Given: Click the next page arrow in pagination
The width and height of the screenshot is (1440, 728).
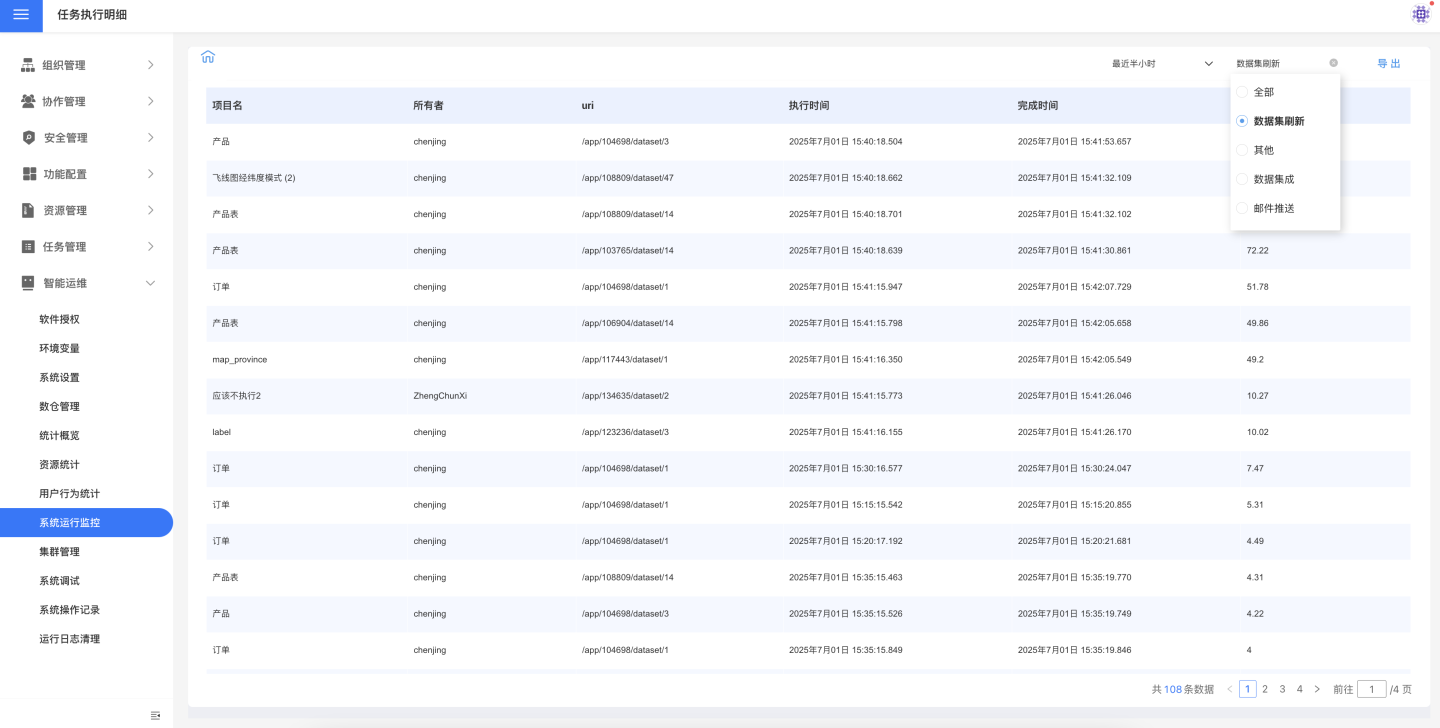Looking at the screenshot, I should (x=1317, y=689).
